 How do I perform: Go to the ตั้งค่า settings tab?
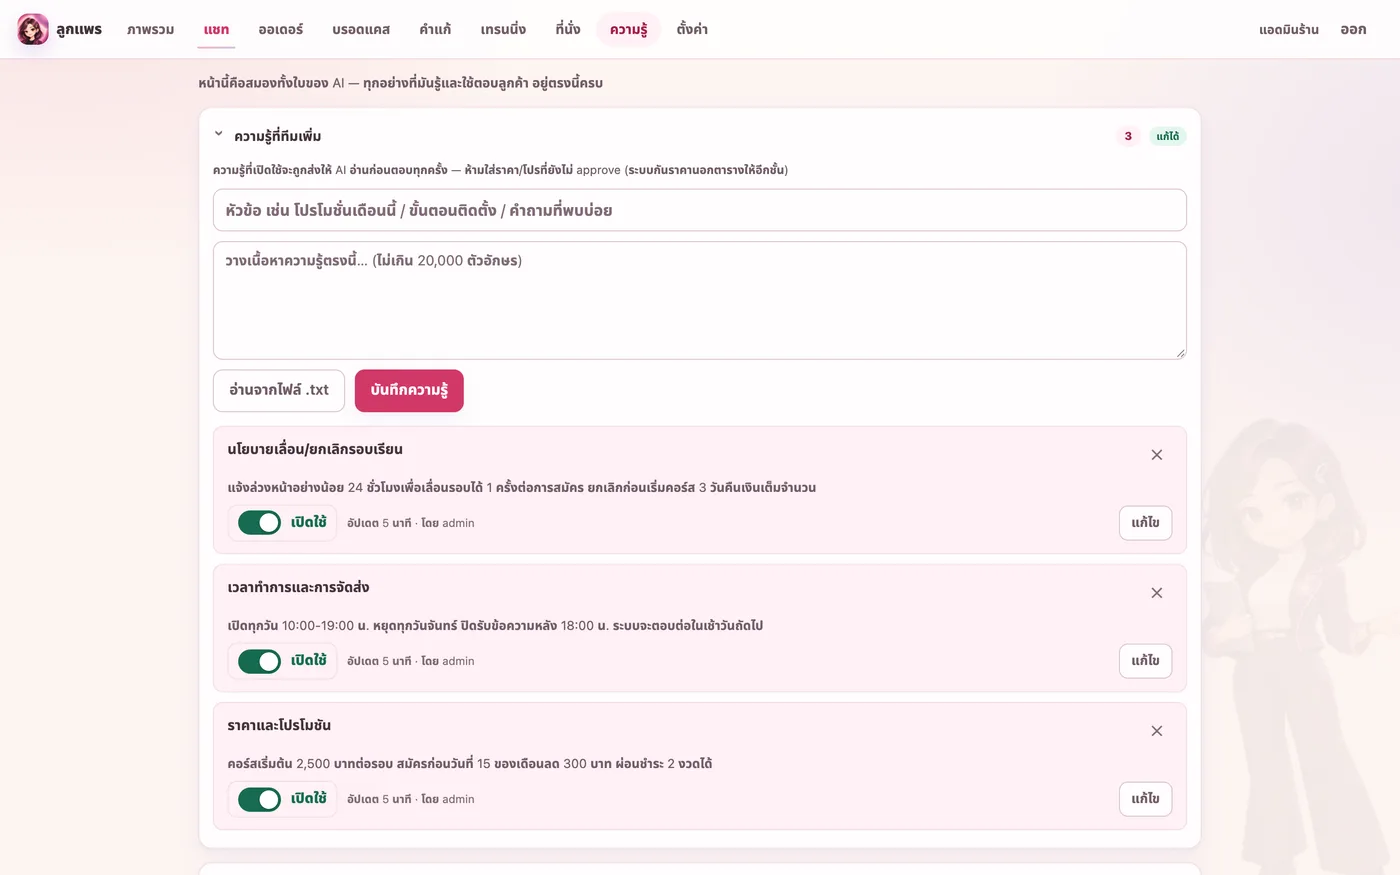click(692, 29)
